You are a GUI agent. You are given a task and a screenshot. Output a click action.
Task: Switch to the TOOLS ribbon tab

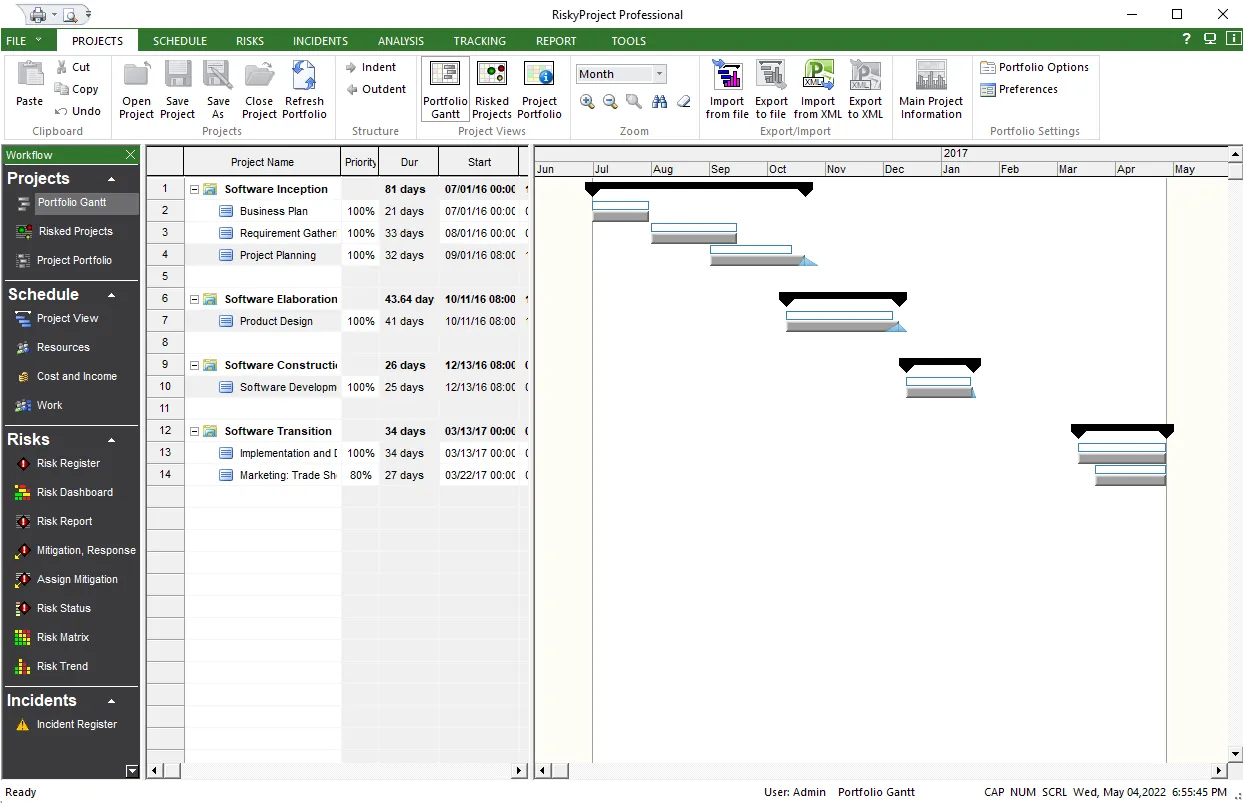coord(628,41)
